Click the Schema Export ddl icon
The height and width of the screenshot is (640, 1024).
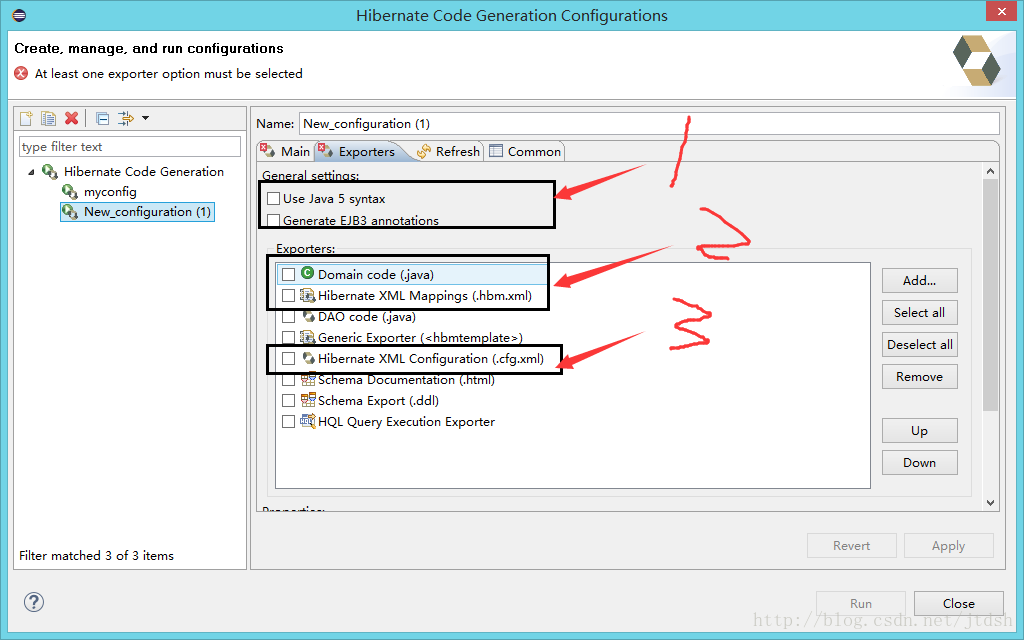[308, 400]
